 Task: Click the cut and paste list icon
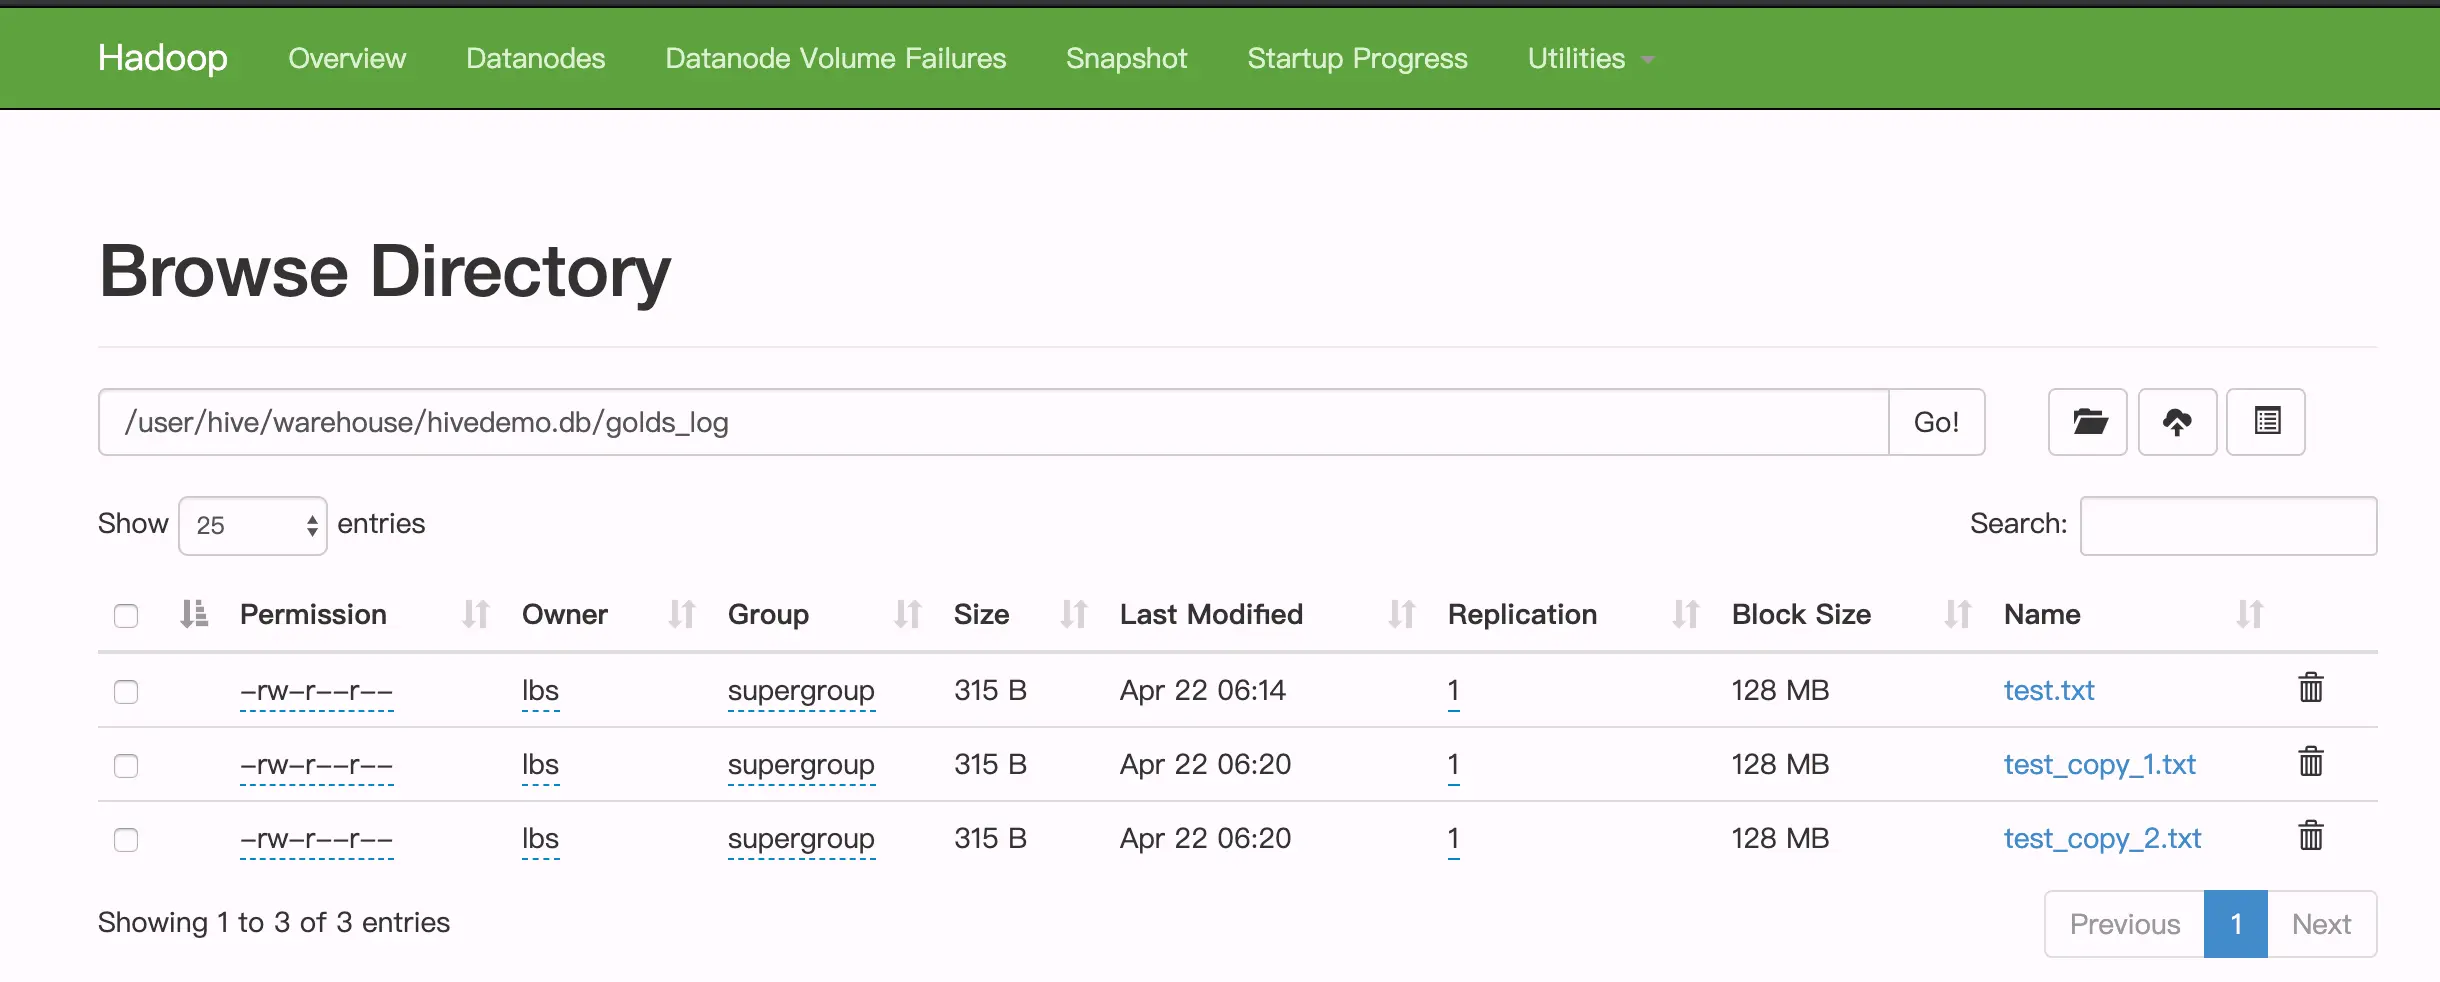(2266, 422)
